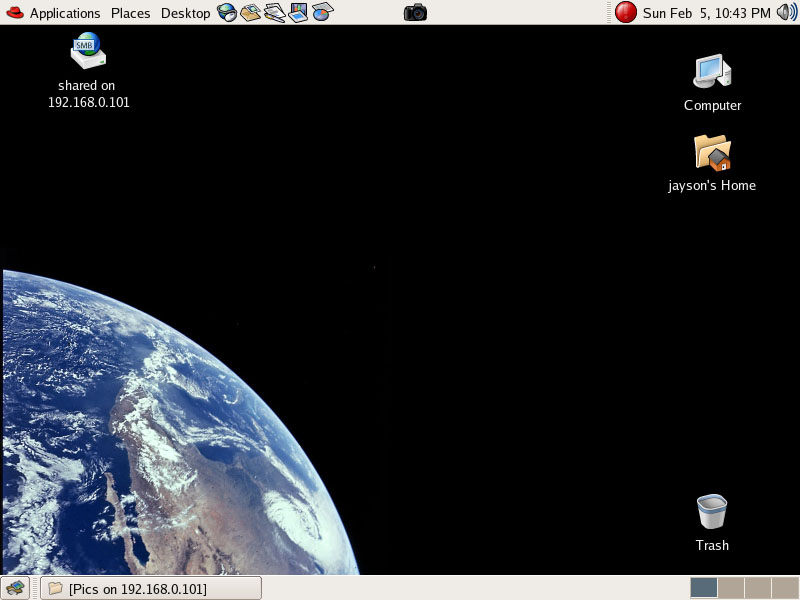Viewport: 800px width, 600px height.
Task: Click the clock showing Sun Feb 5
Action: click(707, 13)
